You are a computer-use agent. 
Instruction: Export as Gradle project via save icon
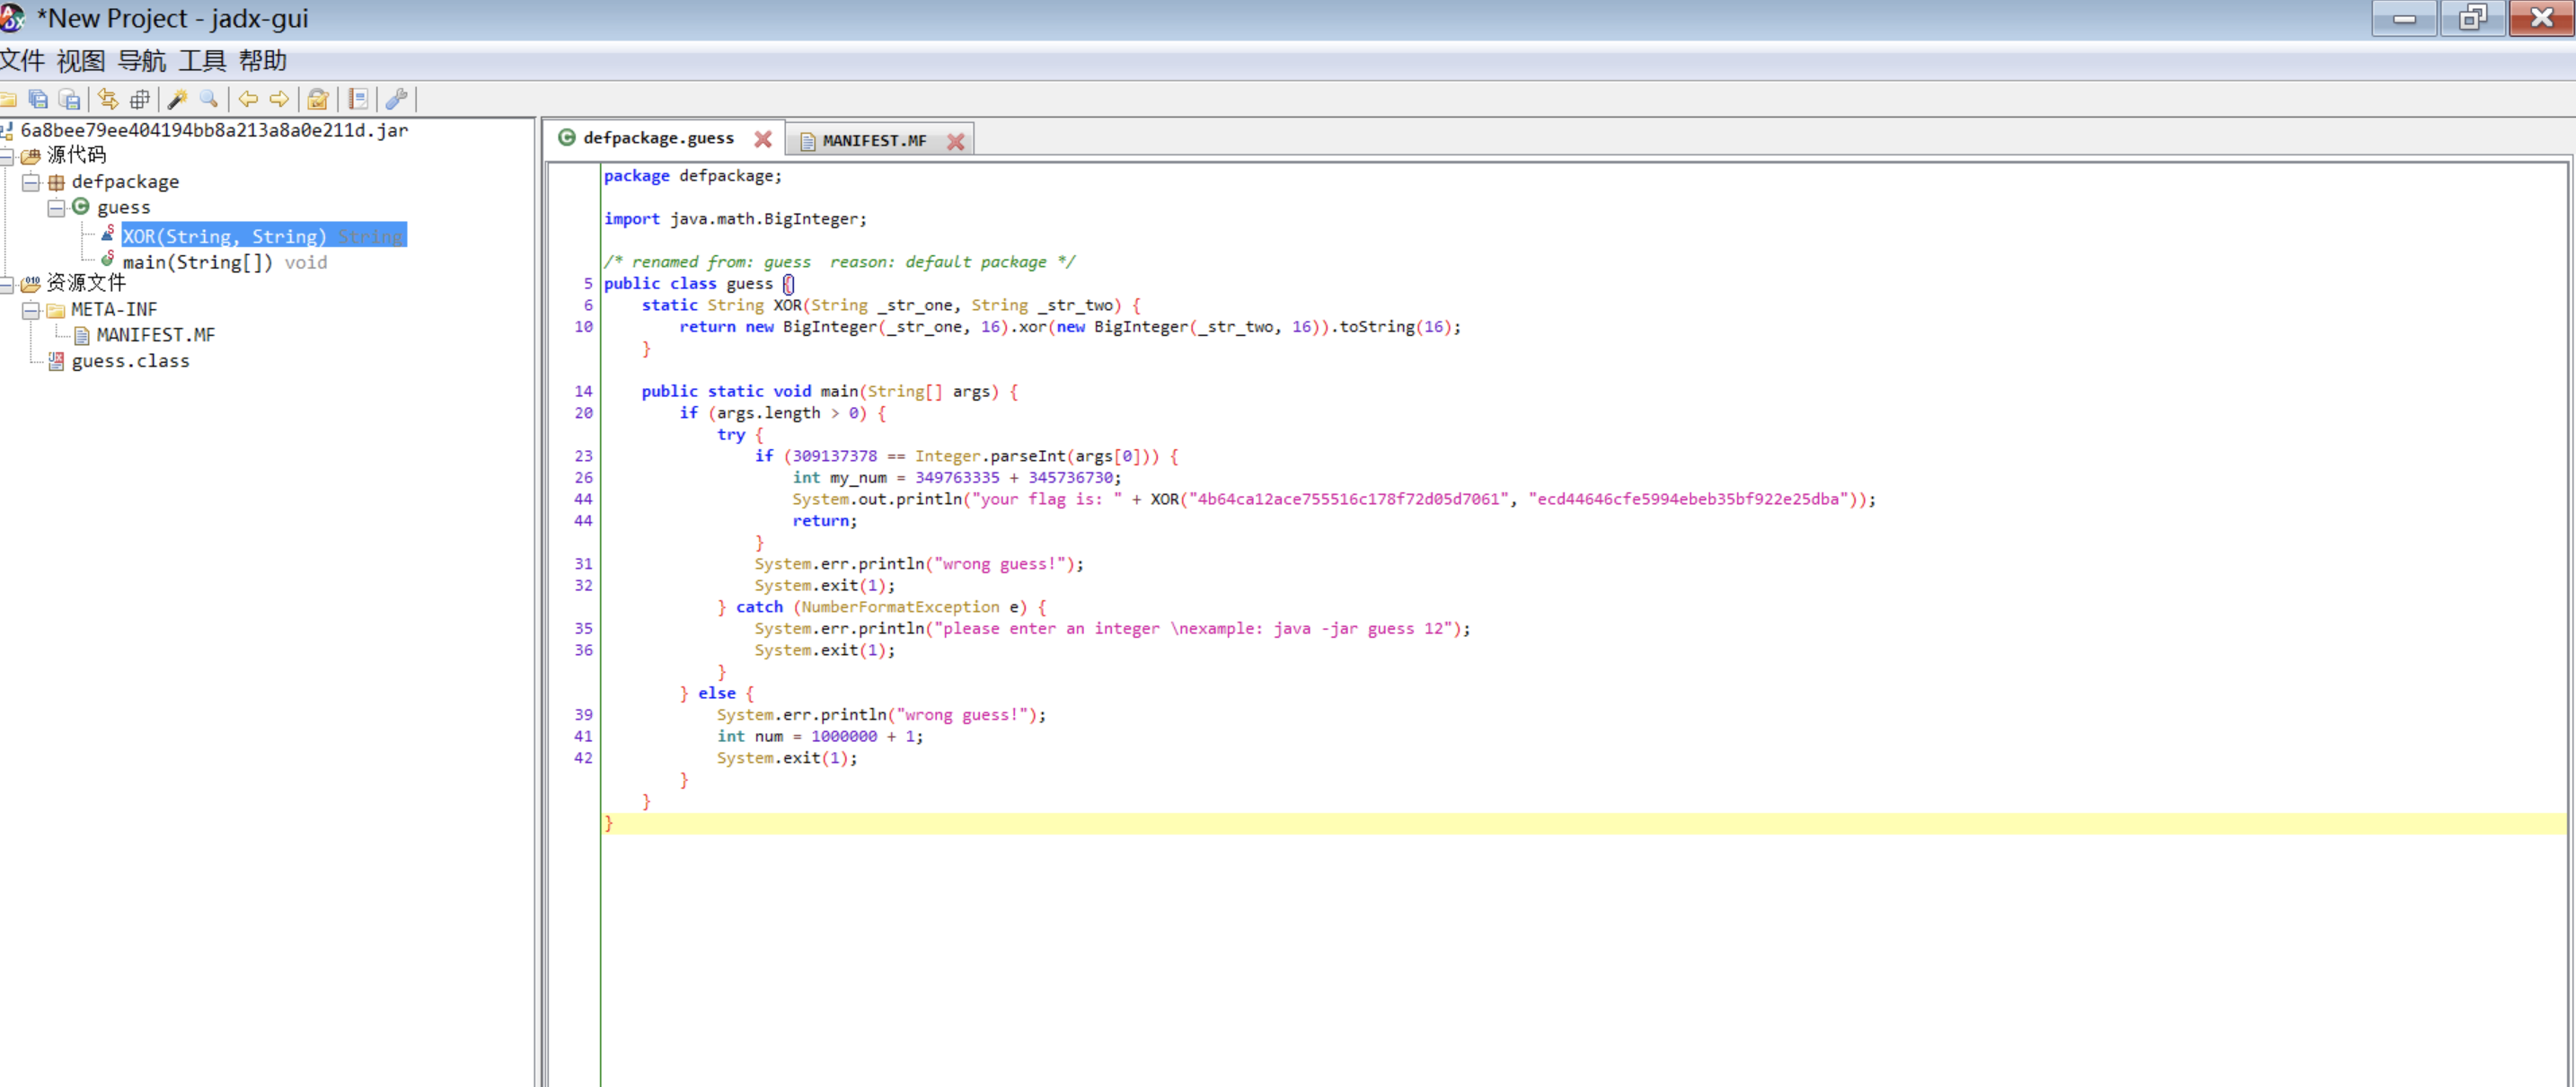(69, 99)
